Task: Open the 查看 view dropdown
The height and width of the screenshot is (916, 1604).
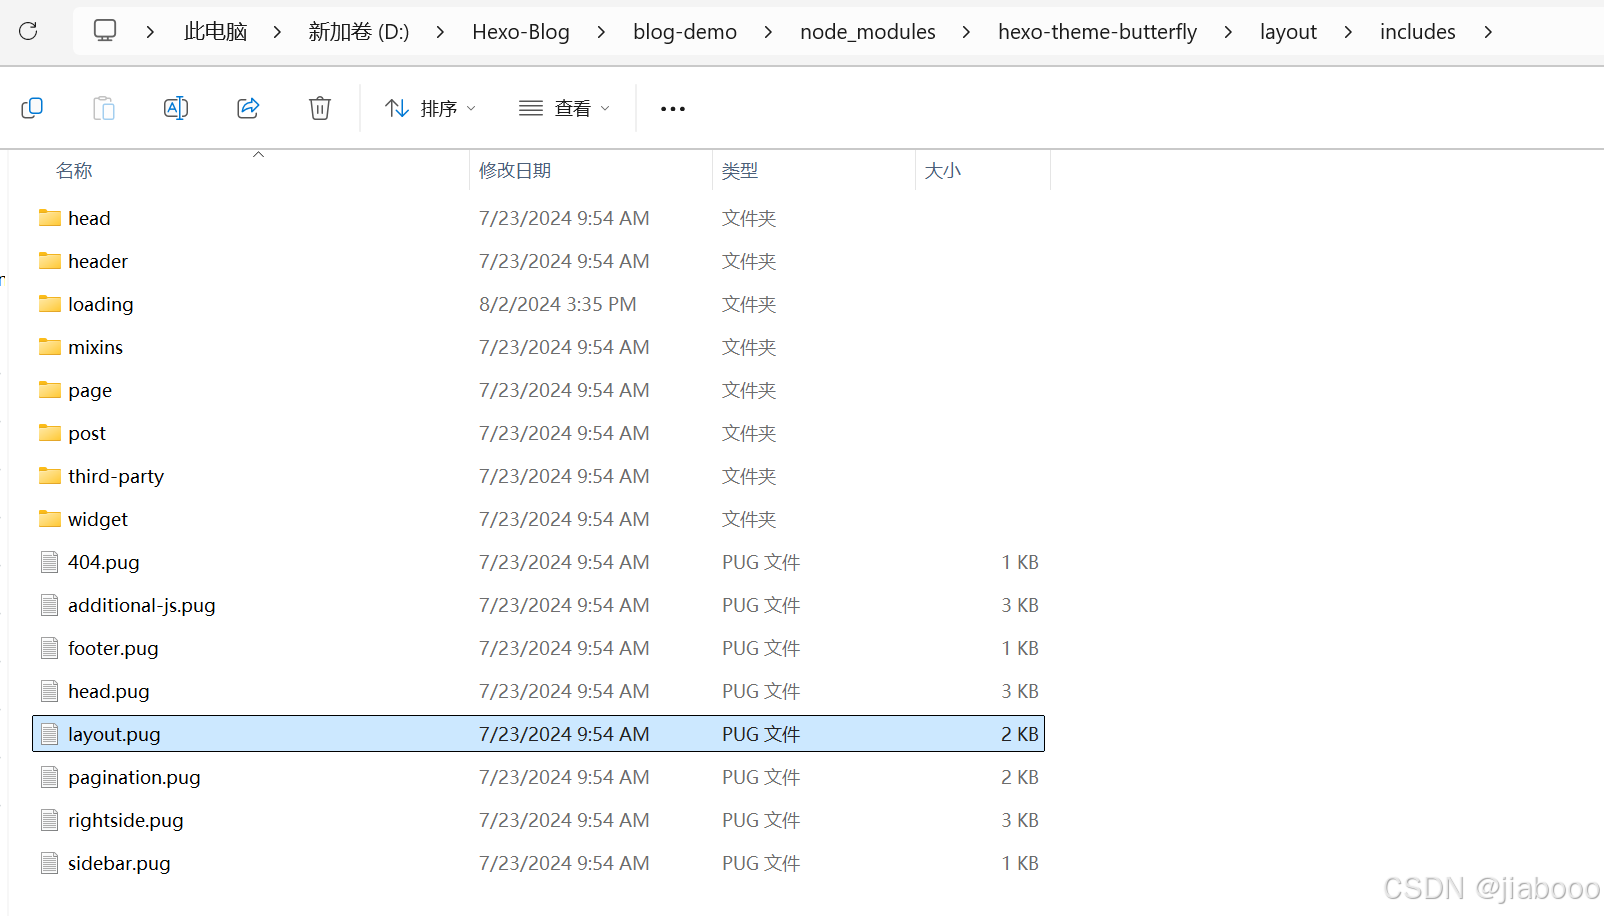Action: (565, 108)
